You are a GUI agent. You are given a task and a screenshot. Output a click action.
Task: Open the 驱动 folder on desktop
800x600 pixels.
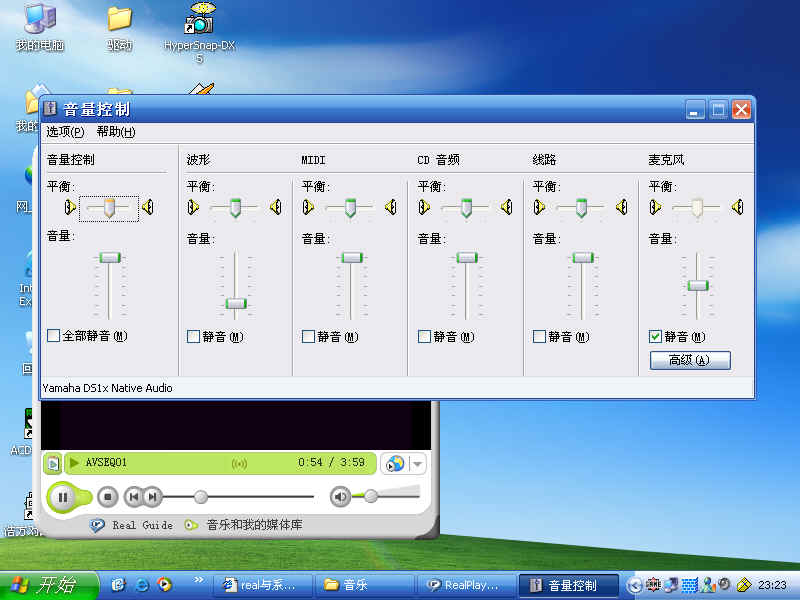[x=120, y=28]
